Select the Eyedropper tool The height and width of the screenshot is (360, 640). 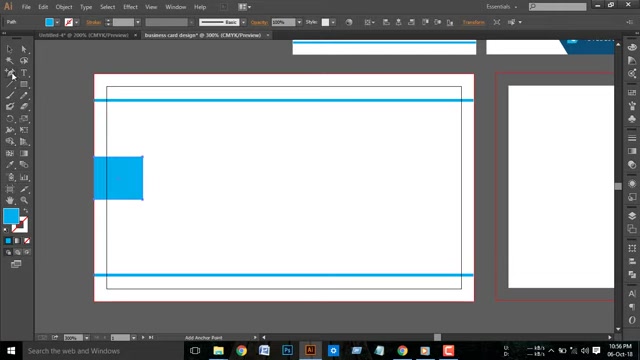9,165
